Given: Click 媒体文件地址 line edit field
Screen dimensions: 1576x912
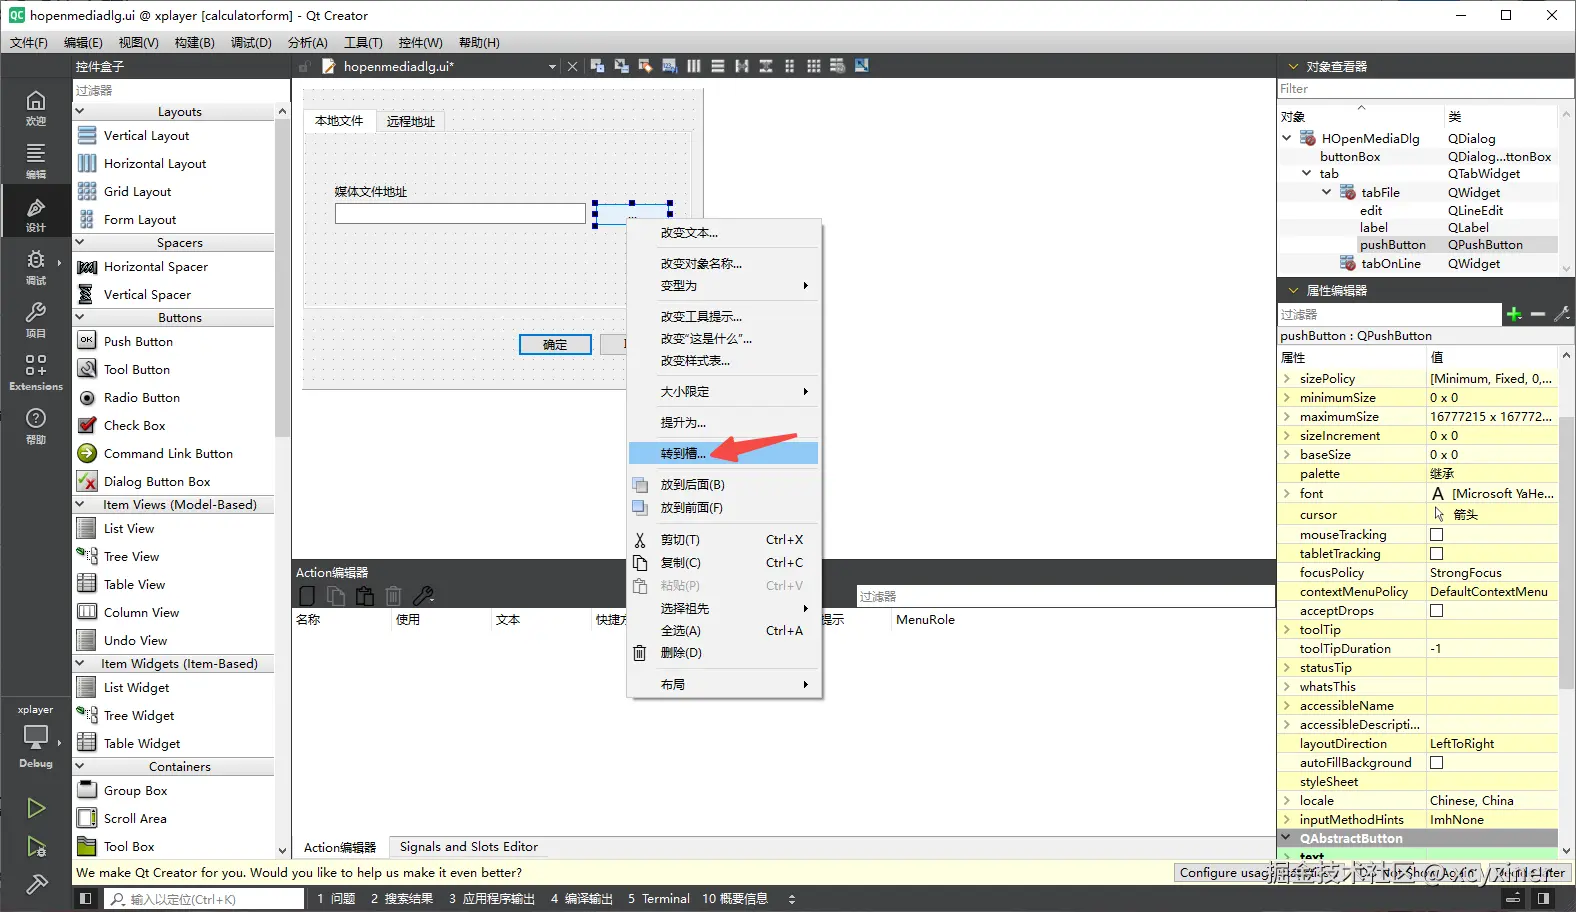Looking at the screenshot, I should pyautogui.click(x=460, y=213).
